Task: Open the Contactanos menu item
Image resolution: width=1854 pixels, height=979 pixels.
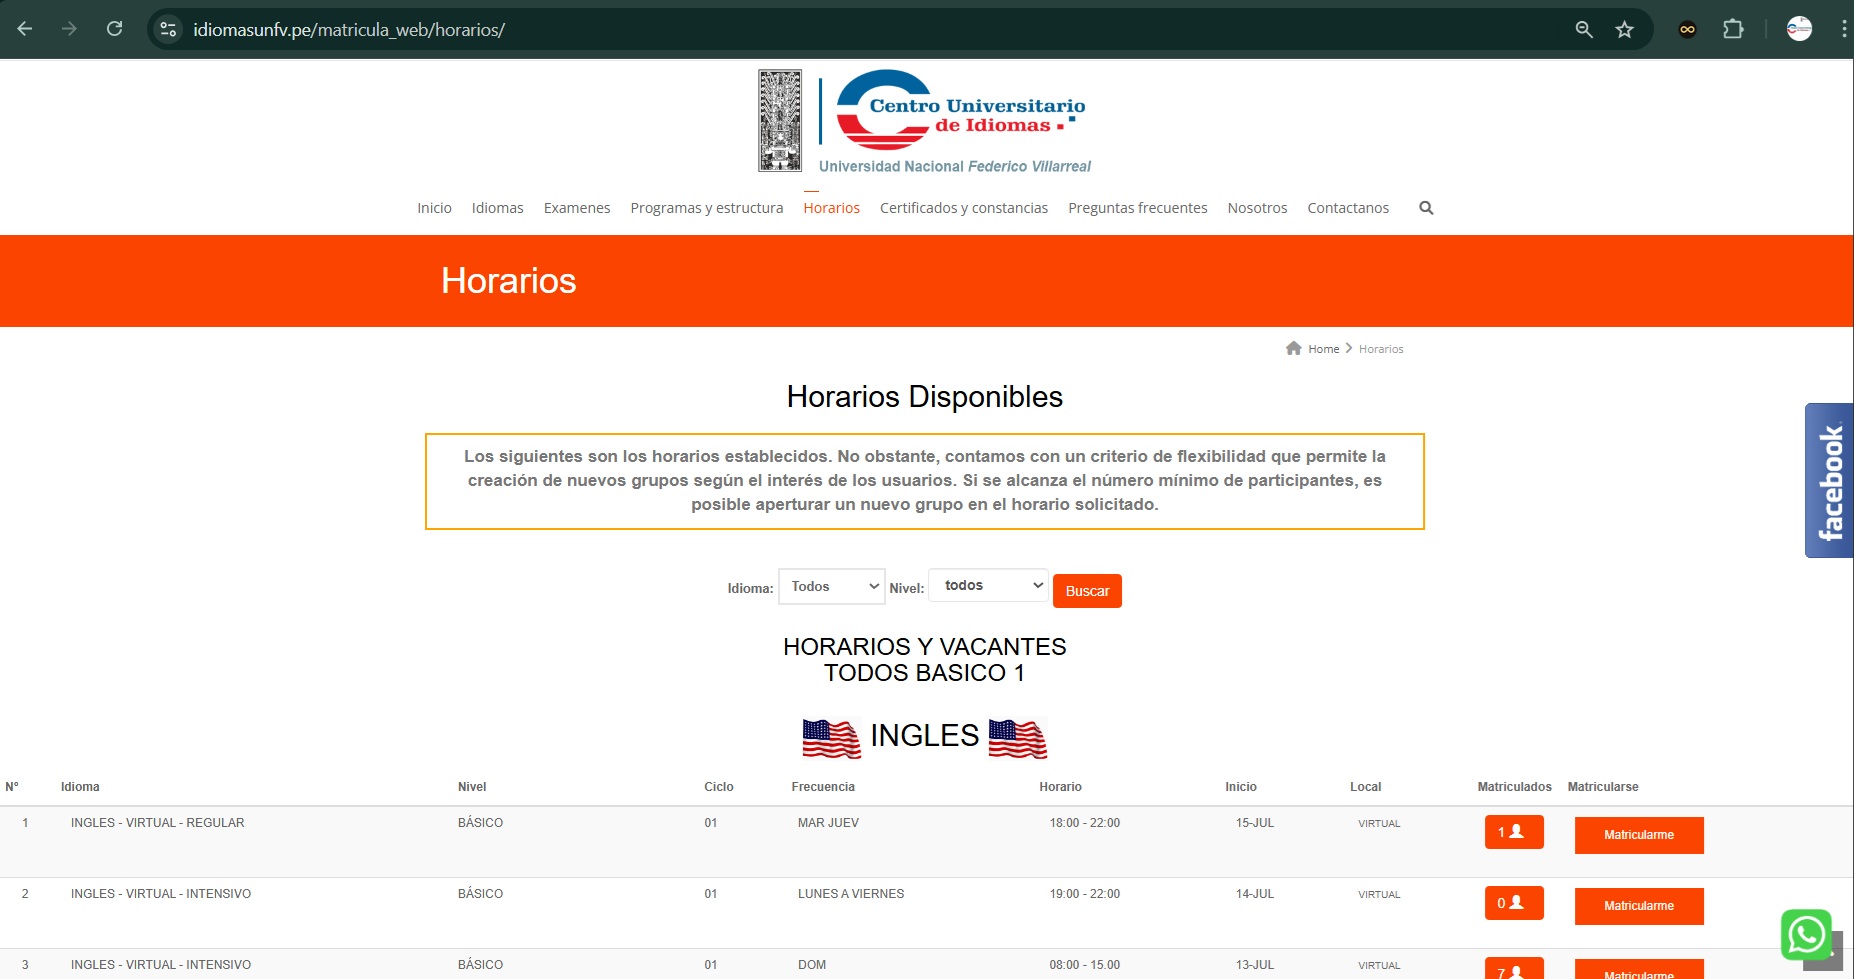Action: coord(1348,207)
